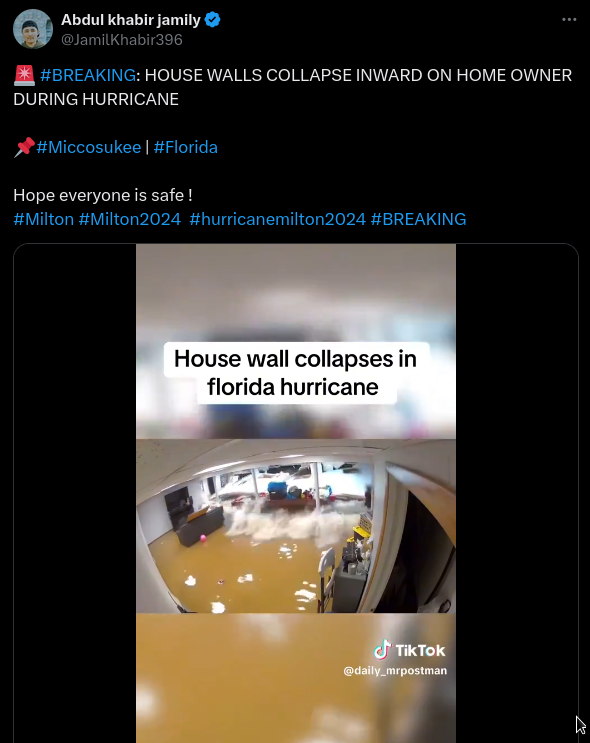Open the @JamilKhabir396 handle

(x=122, y=40)
